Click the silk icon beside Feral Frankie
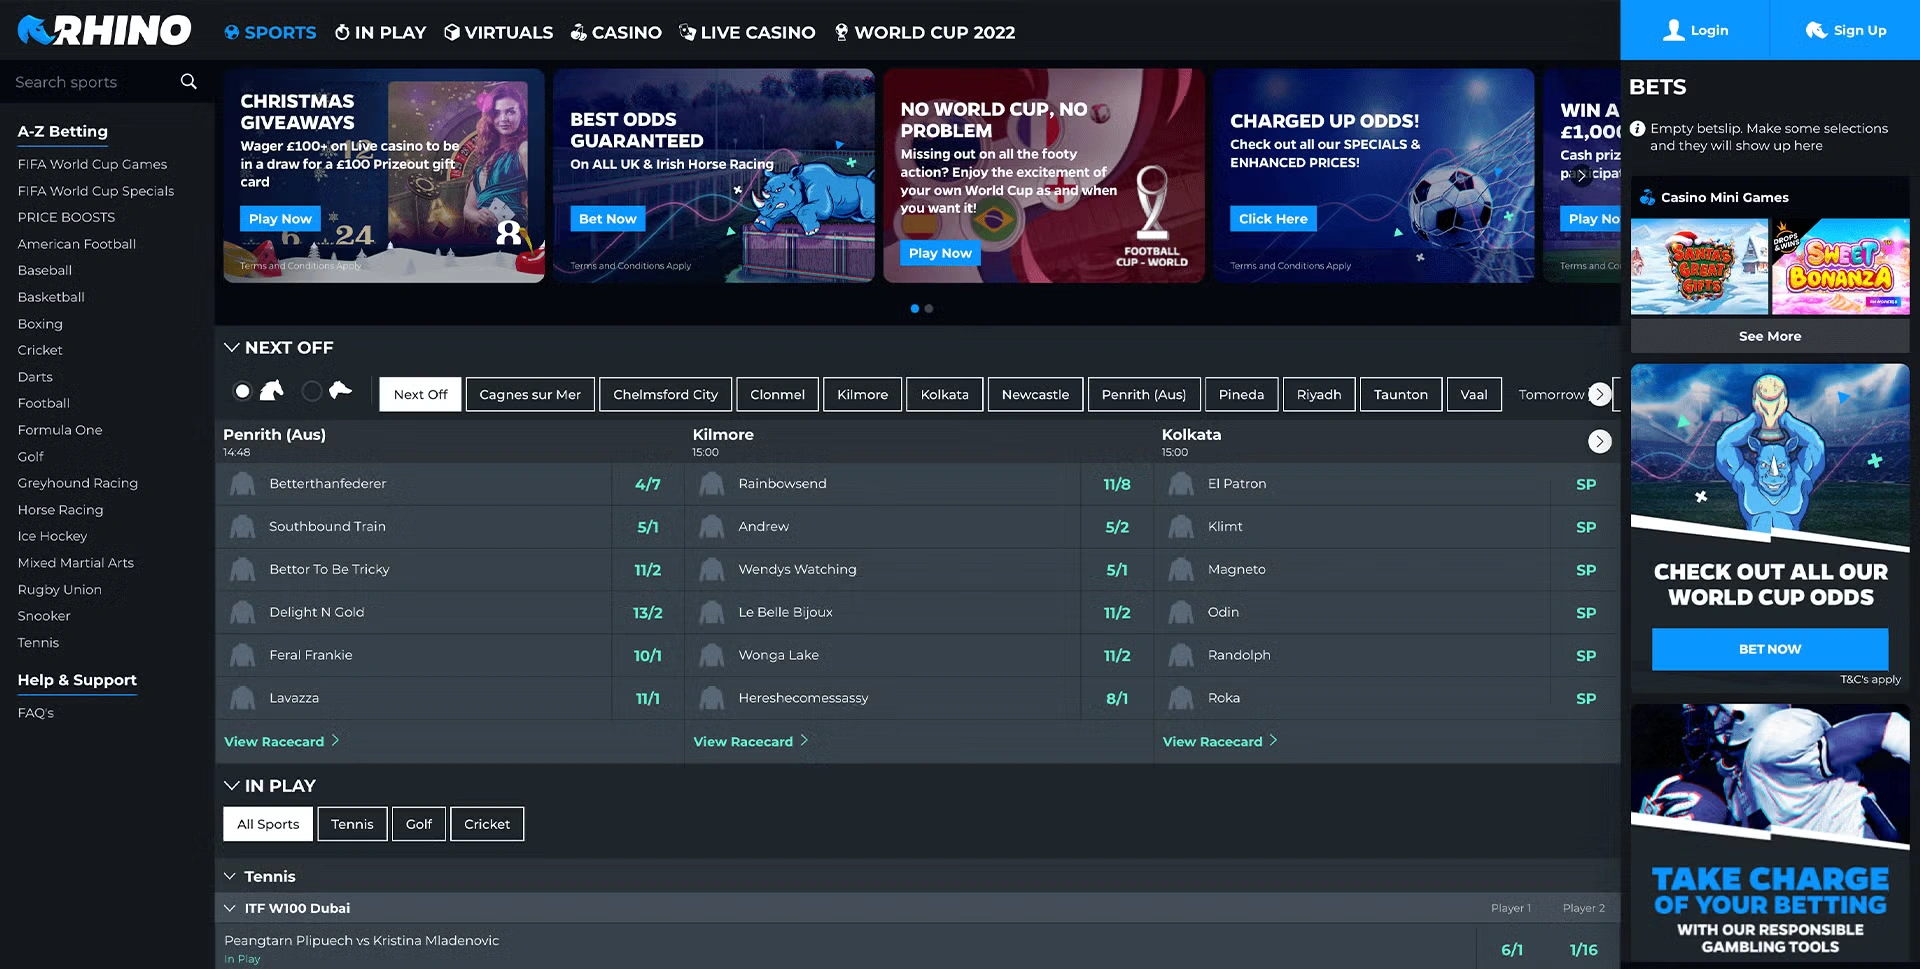Image resolution: width=1920 pixels, height=969 pixels. (x=242, y=656)
